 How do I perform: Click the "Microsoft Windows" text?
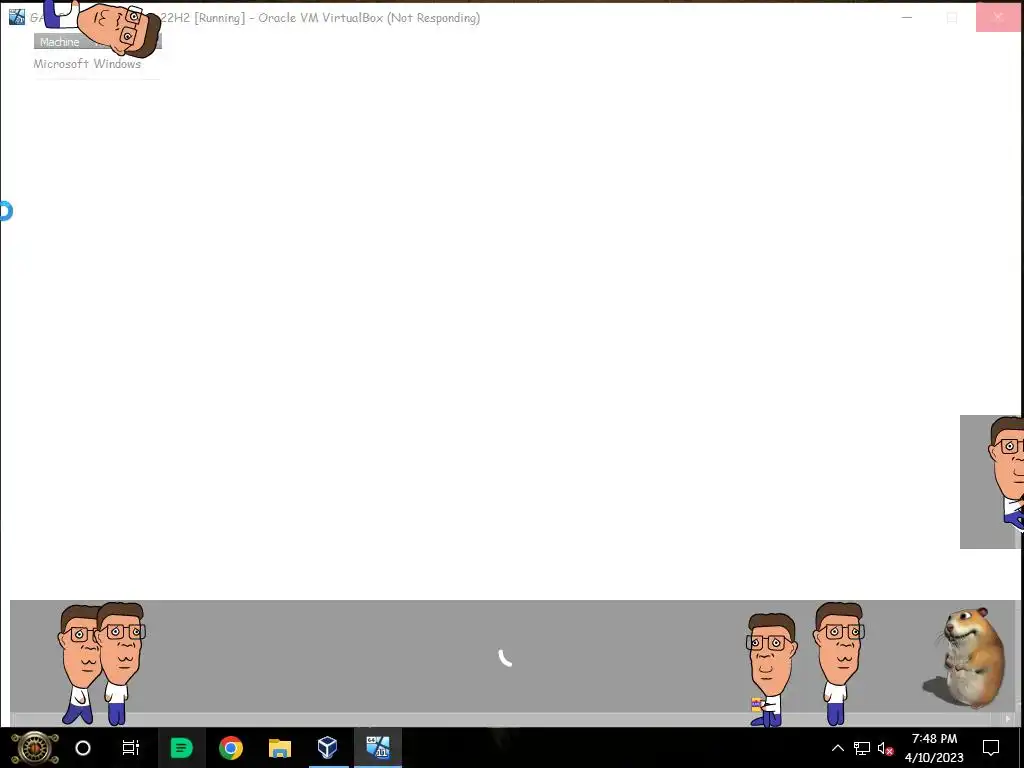pyautogui.click(x=87, y=64)
